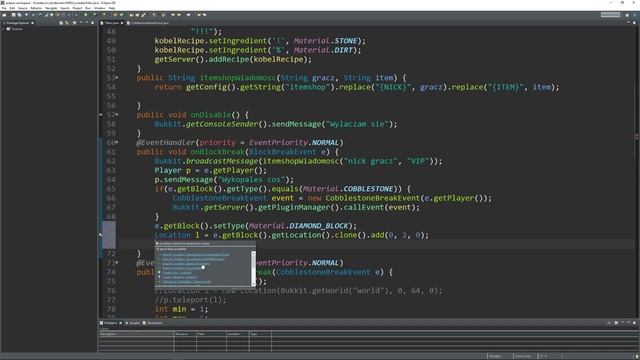Click "DIAMOND_BLOCK" in the code
640x360 pixels.
pos(319,226)
